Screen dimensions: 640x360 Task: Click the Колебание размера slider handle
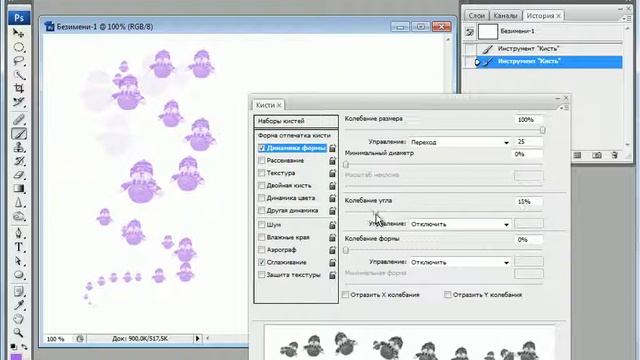pyautogui.click(x=542, y=130)
